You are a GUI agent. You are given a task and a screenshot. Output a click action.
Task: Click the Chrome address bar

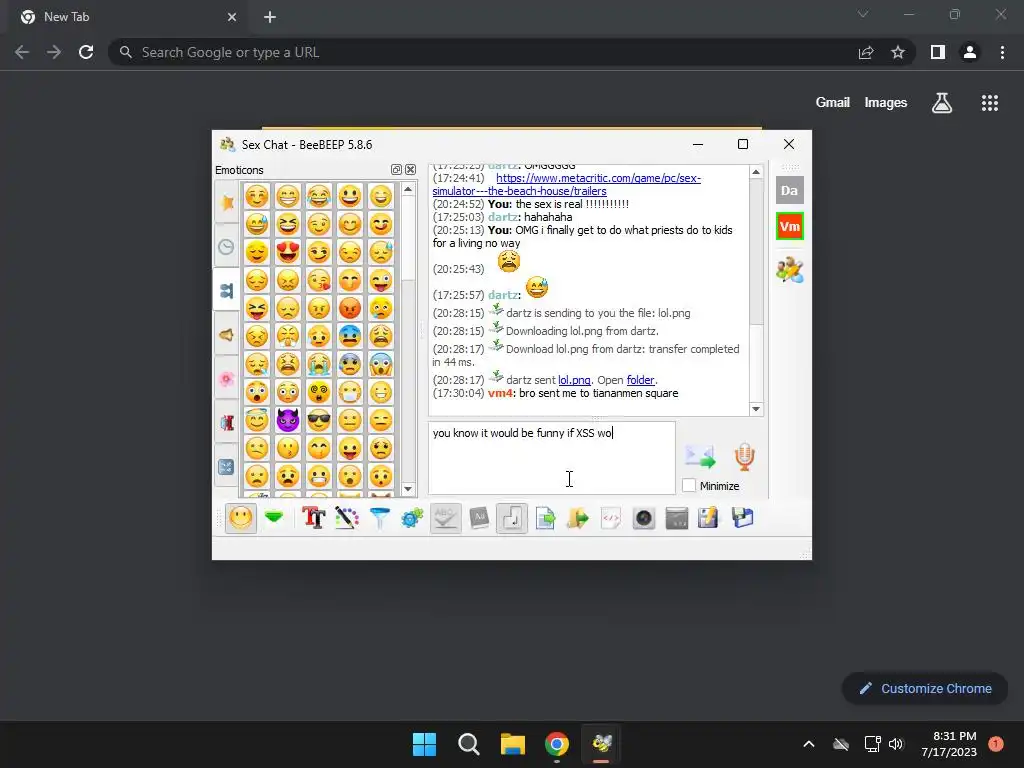coord(483,52)
